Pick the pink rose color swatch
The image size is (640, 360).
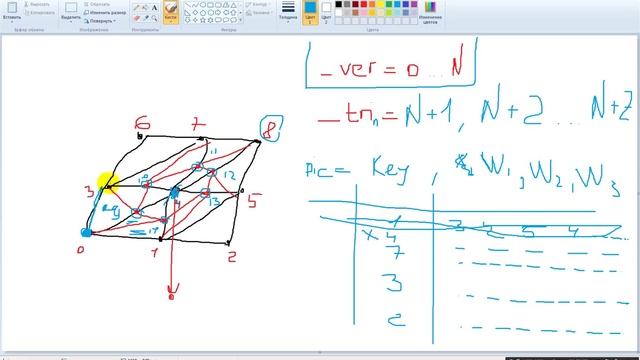[364, 13]
